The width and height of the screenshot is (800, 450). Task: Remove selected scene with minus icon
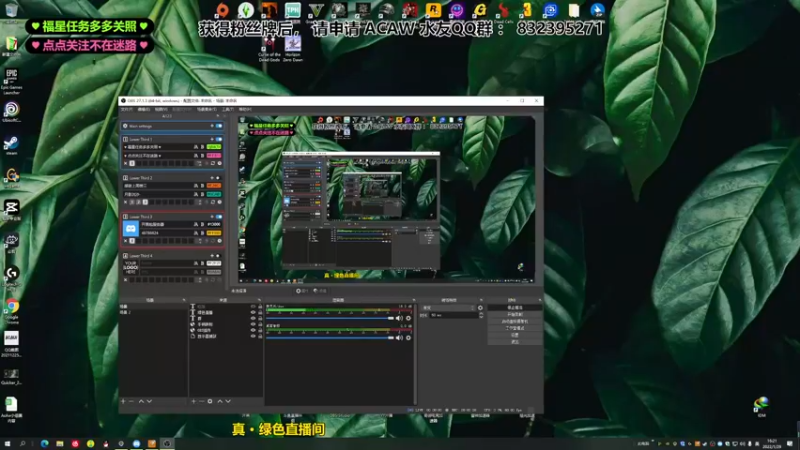click(131, 402)
